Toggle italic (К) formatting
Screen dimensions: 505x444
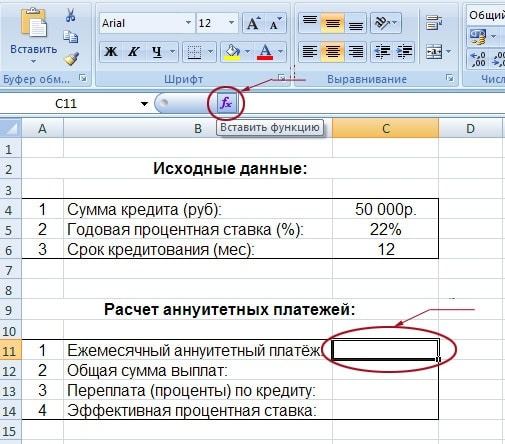[134, 52]
